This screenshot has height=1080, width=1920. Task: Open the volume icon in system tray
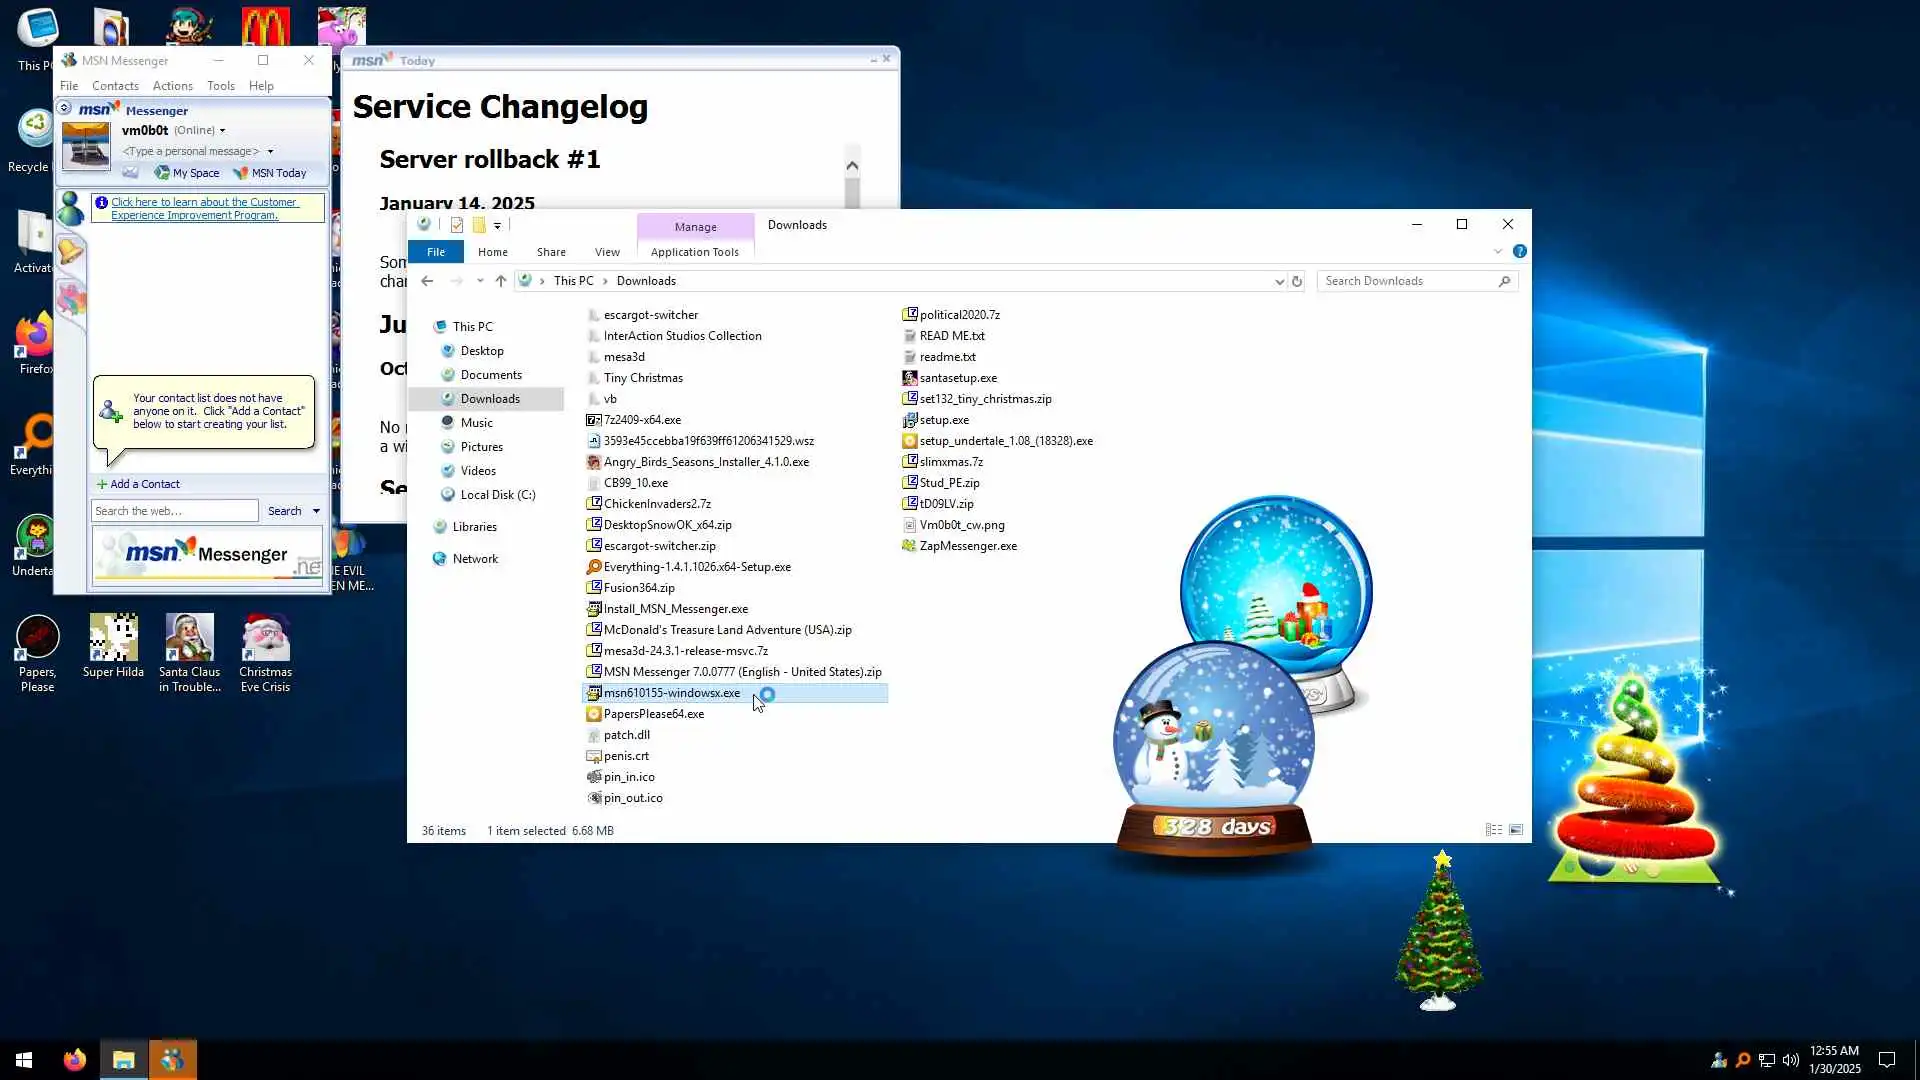[1790, 1060]
